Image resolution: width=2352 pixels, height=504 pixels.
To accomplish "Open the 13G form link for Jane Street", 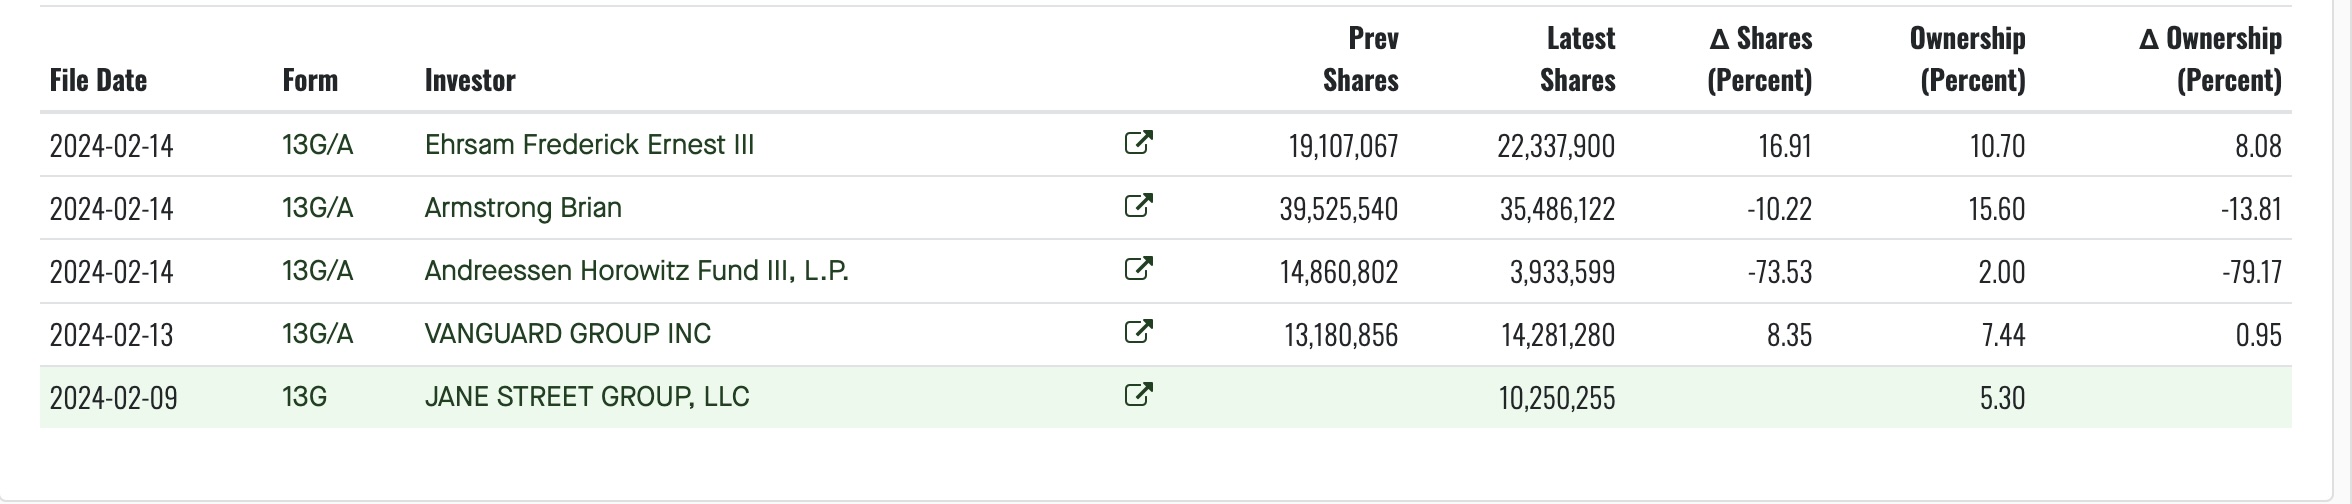I will [x=304, y=397].
